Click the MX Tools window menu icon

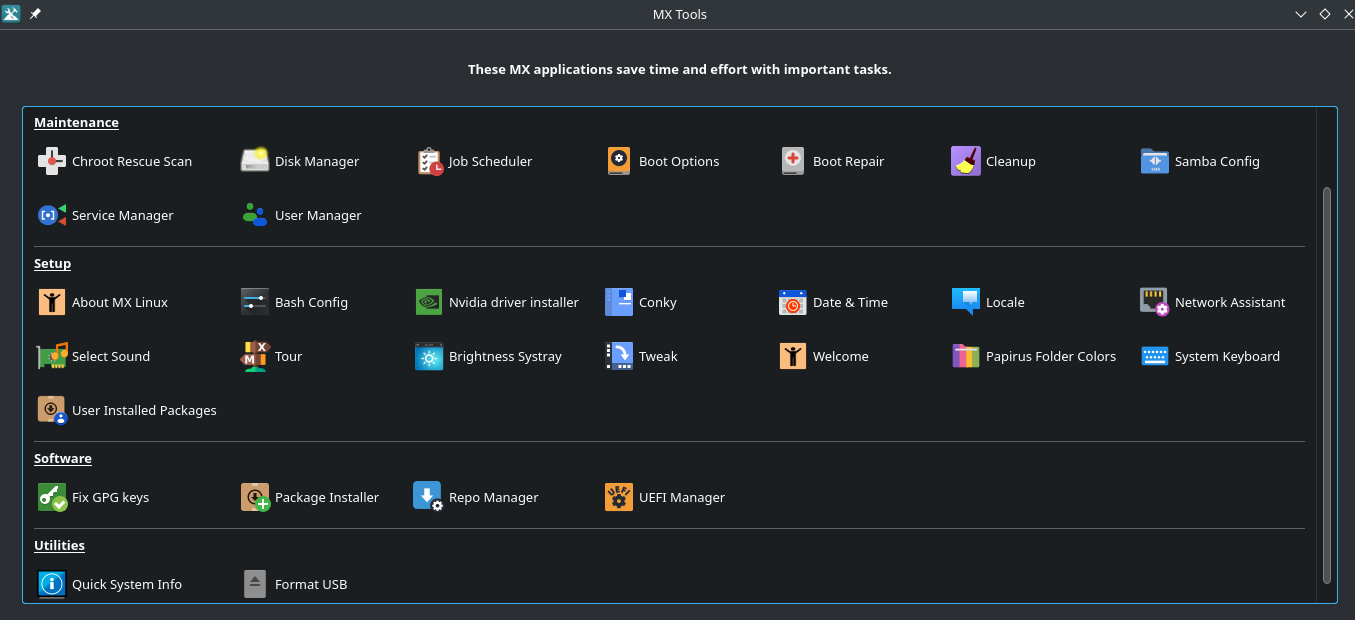click(x=12, y=14)
